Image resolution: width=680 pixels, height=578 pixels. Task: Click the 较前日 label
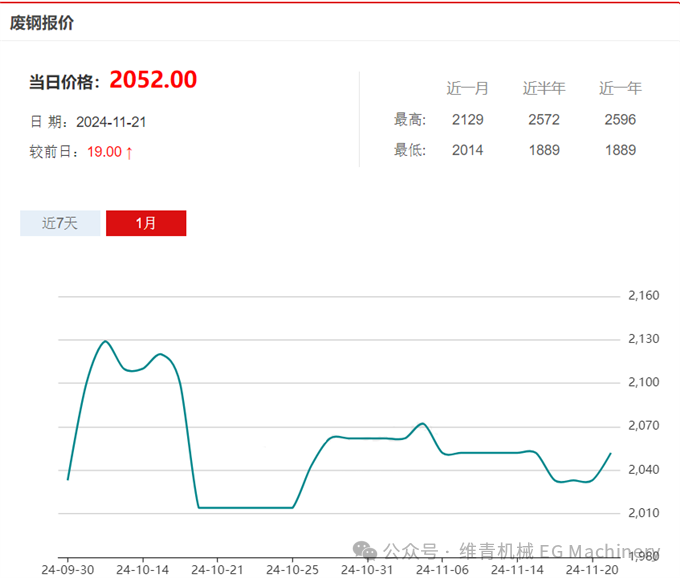pyautogui.click(x=54, y=152)
